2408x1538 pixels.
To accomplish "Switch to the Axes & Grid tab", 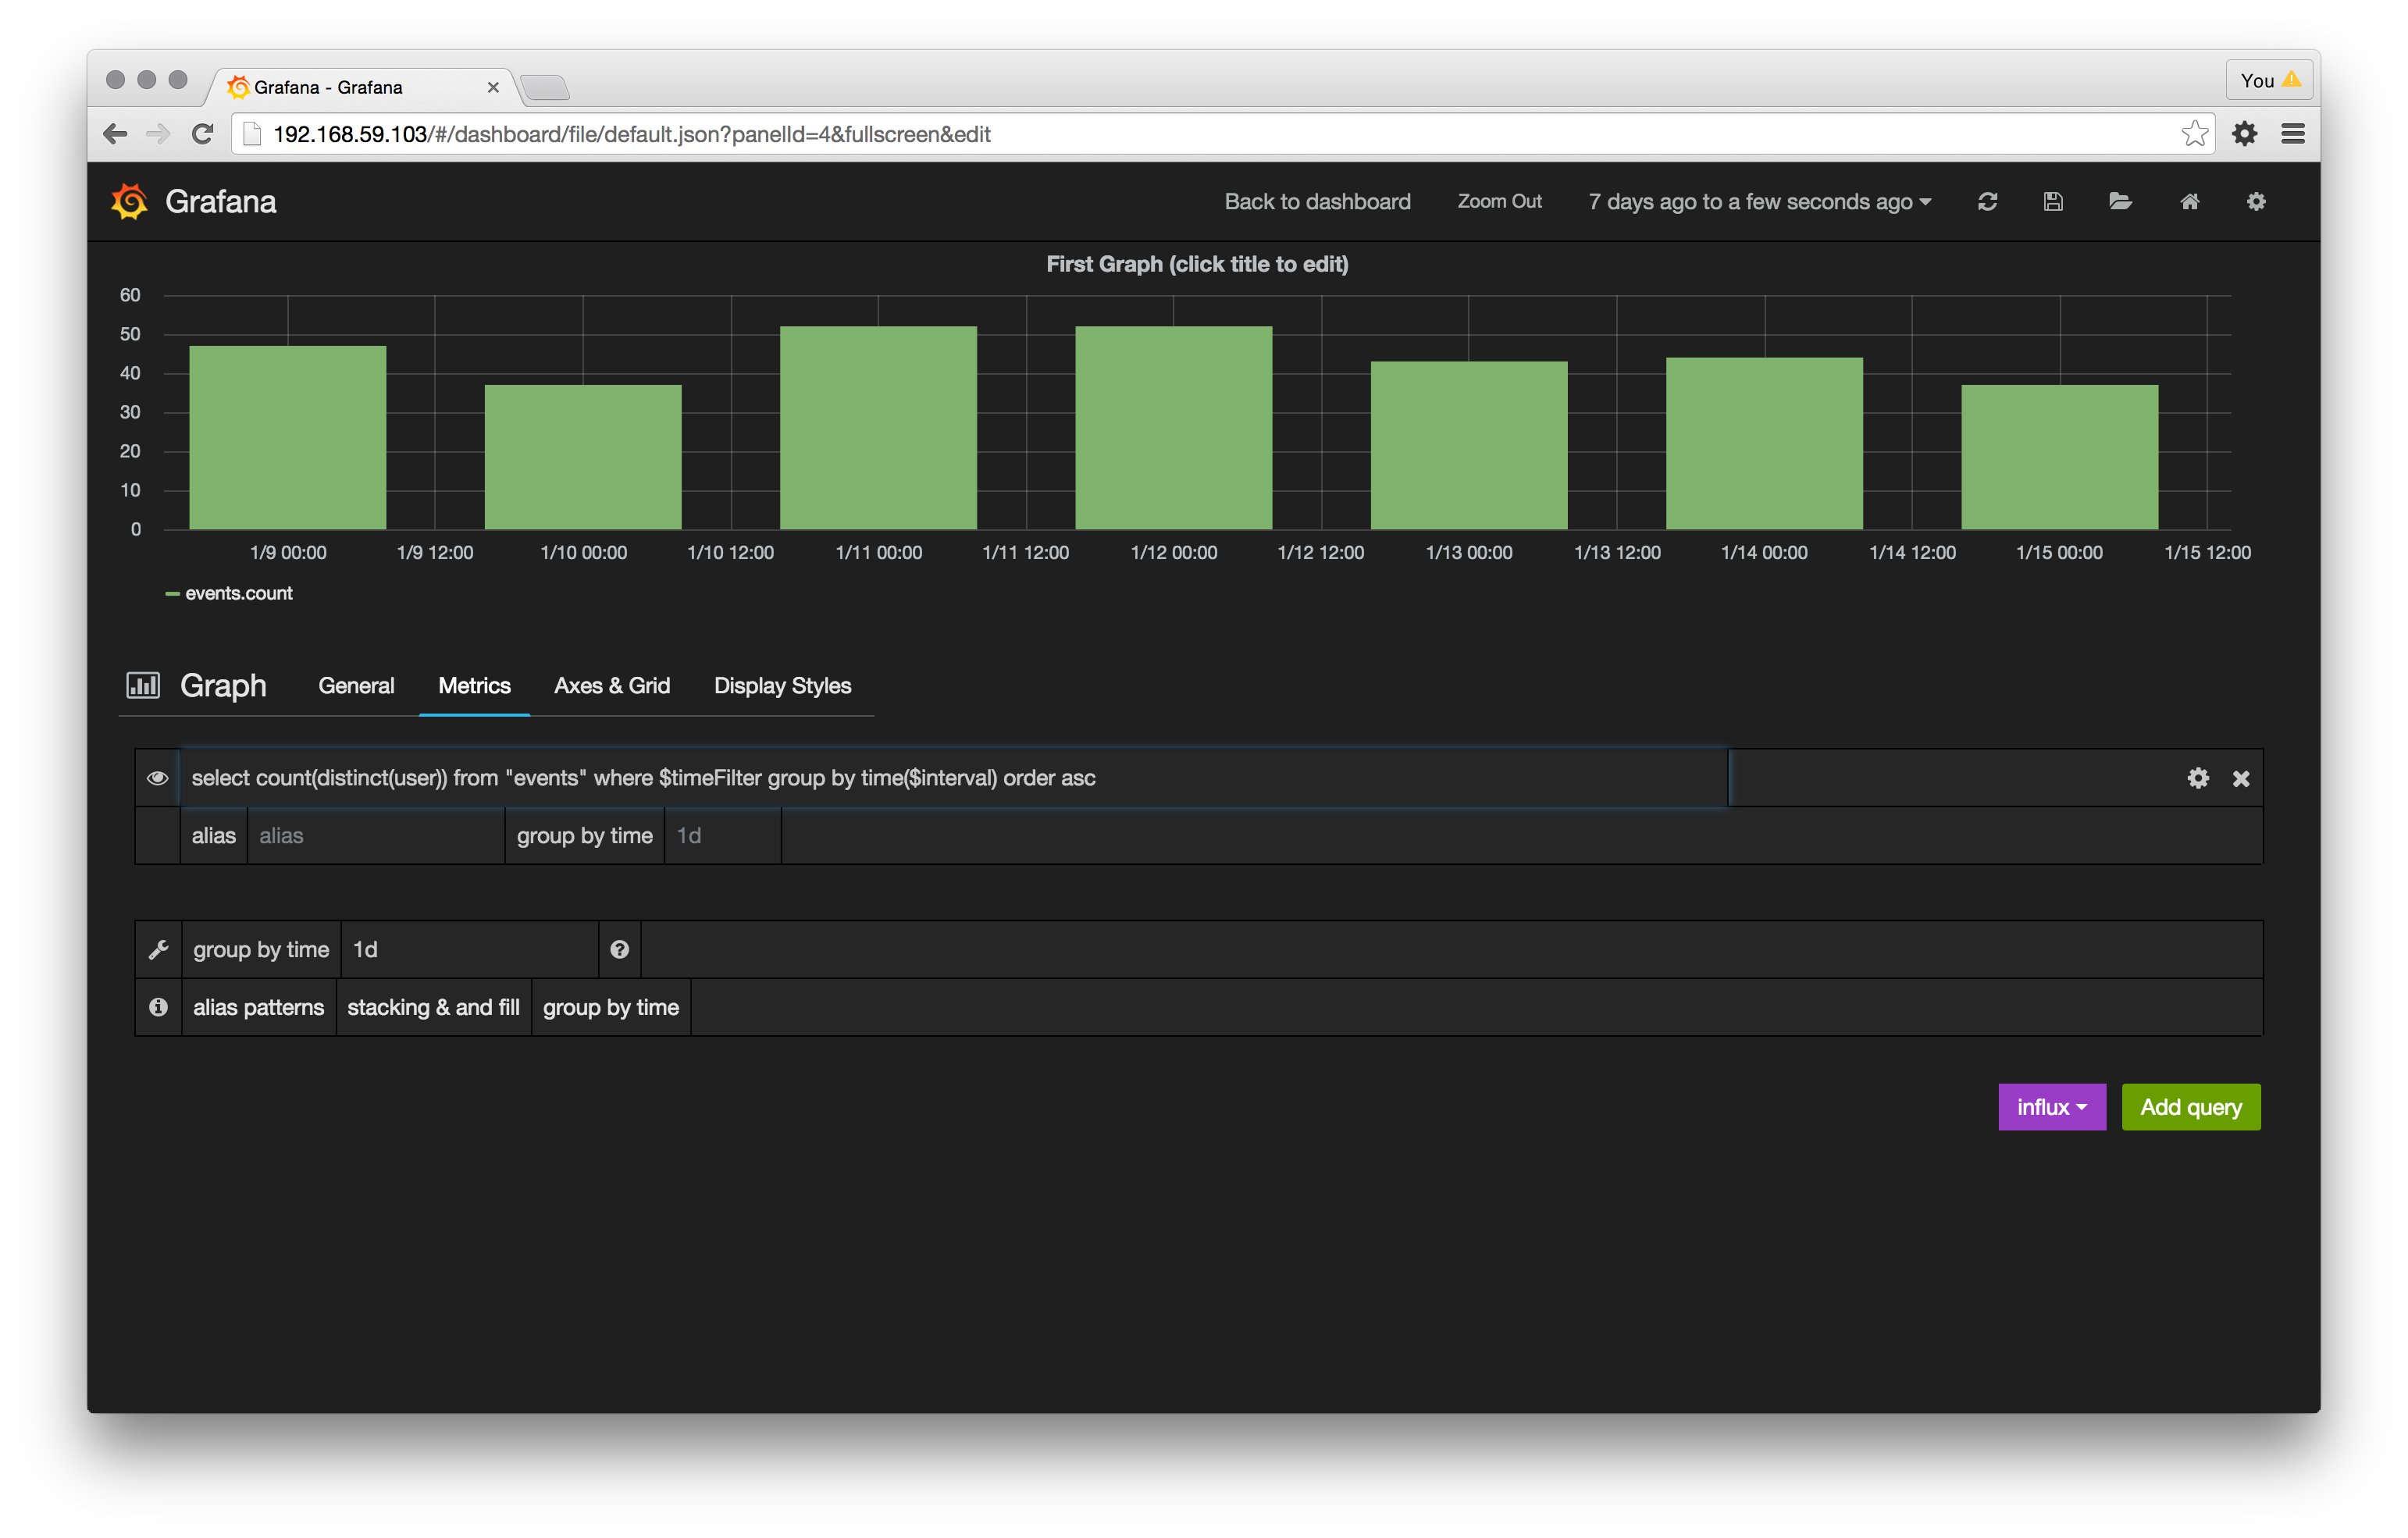I will (612, 686).
